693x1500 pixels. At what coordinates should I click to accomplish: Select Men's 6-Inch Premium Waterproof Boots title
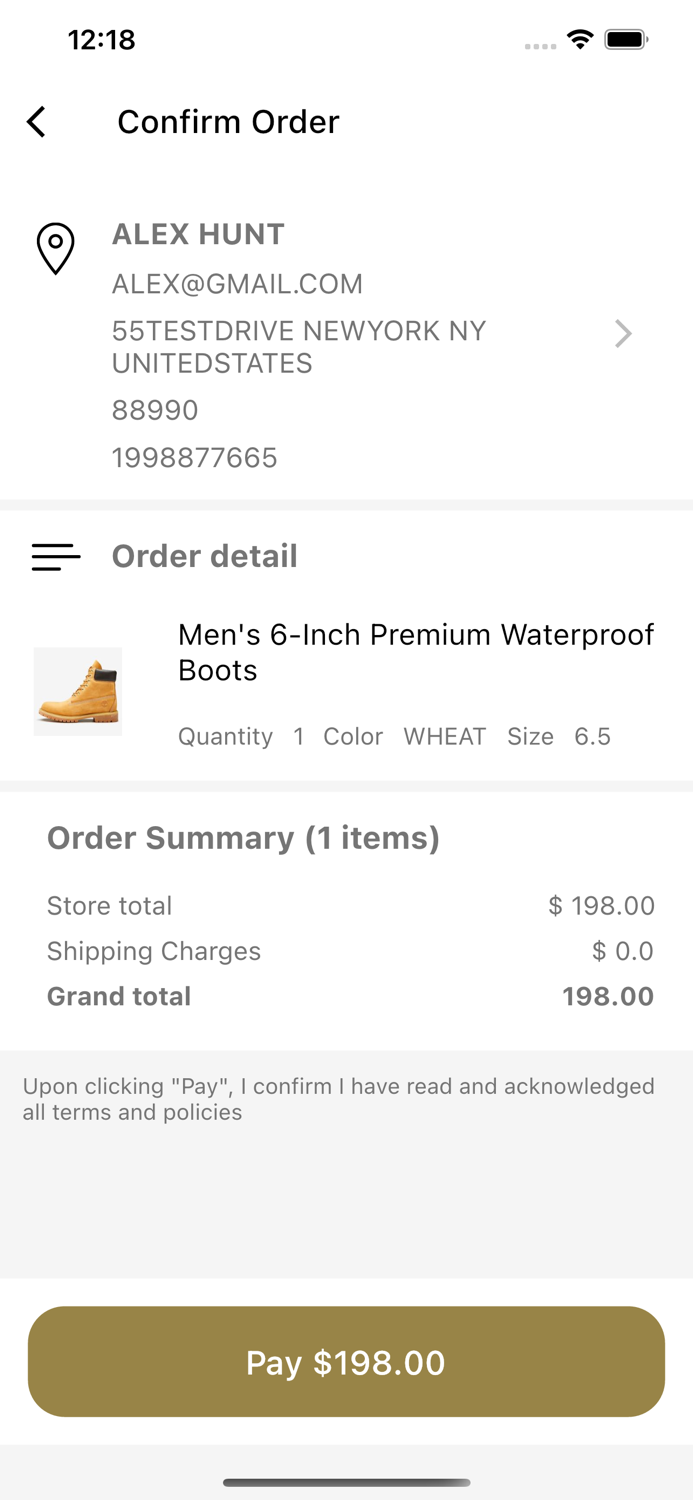[416, 652]
